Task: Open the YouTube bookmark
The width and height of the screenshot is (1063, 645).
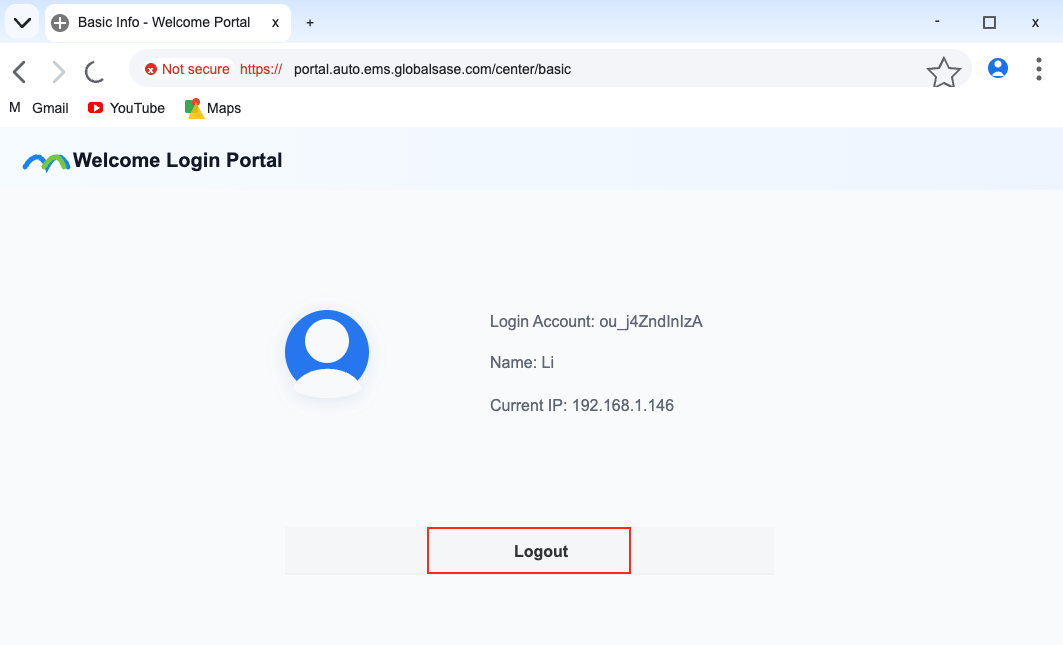Action: [126, 108]
